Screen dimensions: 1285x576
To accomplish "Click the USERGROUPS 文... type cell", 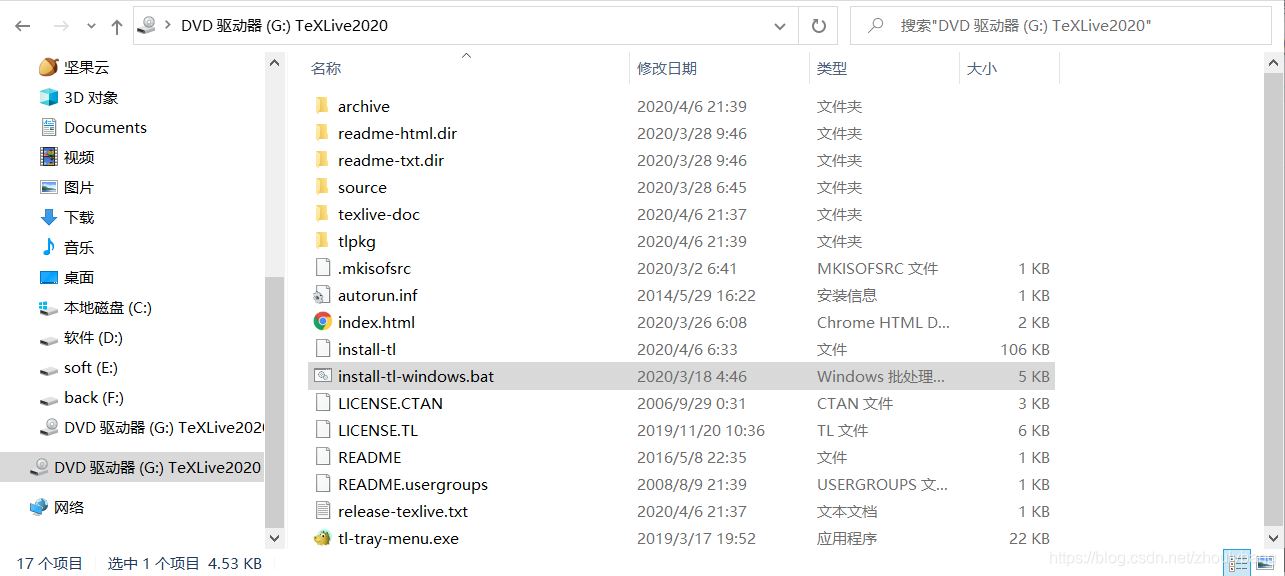I will pyautogui.click(x=882, y=484).
